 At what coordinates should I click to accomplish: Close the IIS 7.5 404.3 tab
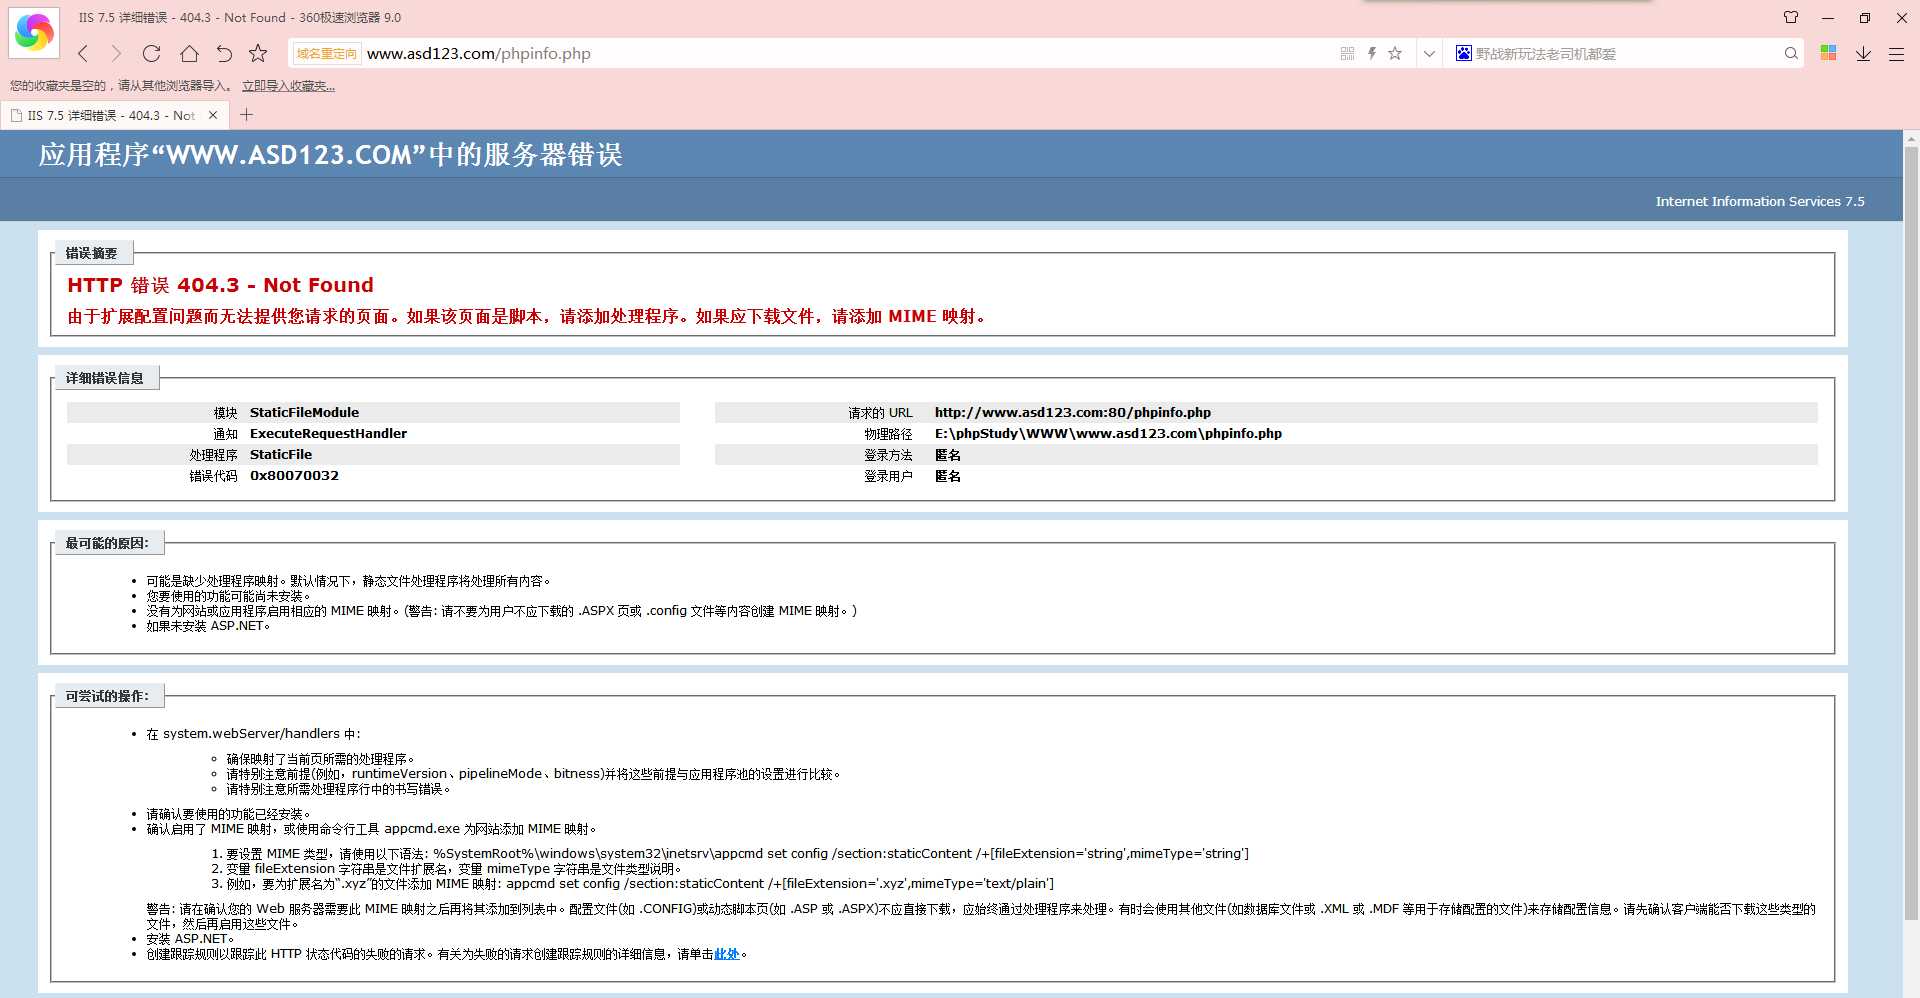213,115
